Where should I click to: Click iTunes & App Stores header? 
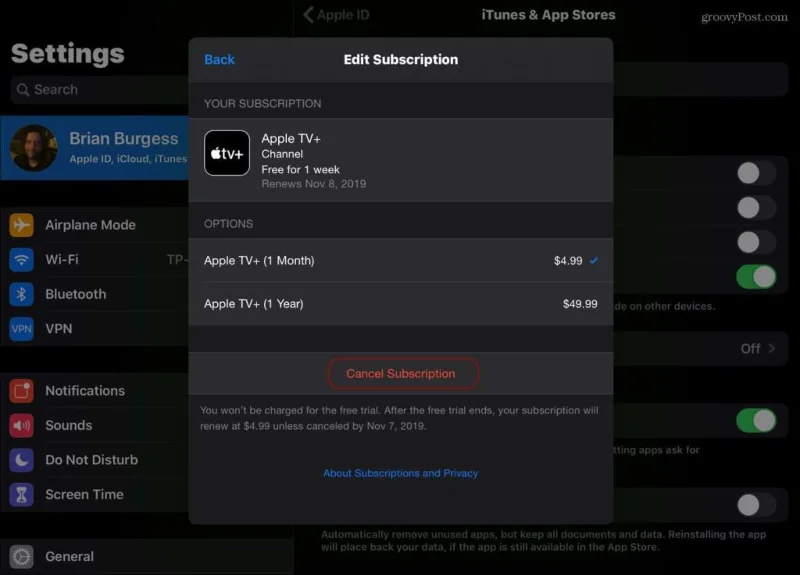[548, 15]
